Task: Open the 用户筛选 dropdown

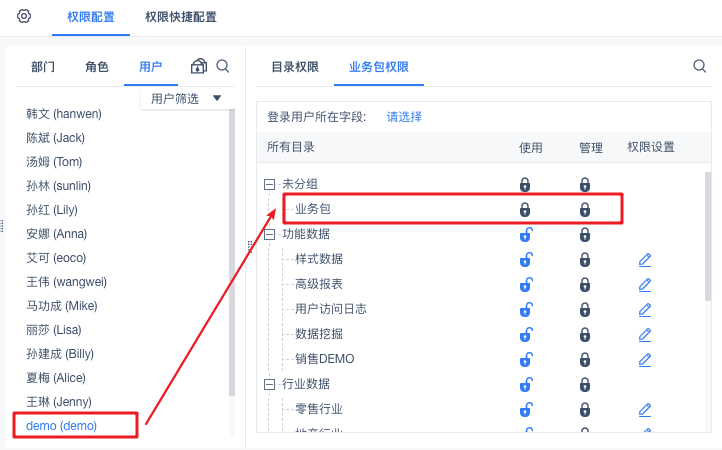Action: tap(187, 98)
